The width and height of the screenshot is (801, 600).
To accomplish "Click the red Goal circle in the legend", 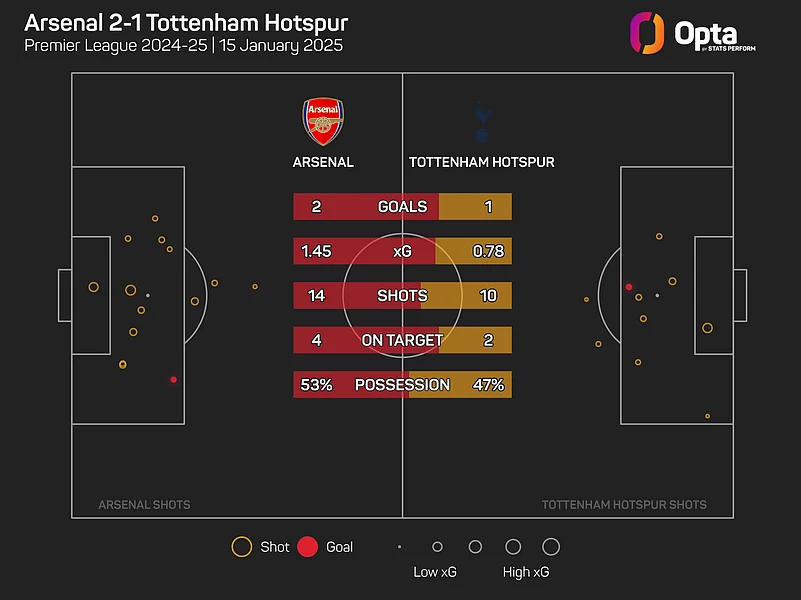I will point(308,547).
